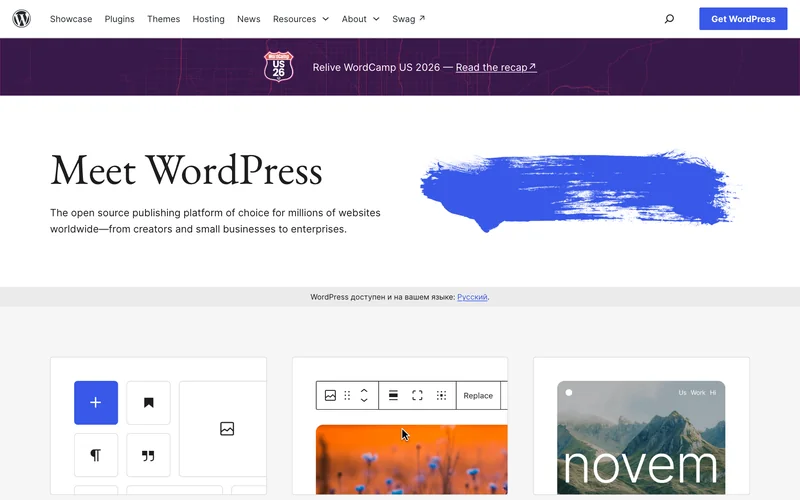Click 'Hi' in novem preview nav
The image size is (800, 500).
[x=713, y=392]
